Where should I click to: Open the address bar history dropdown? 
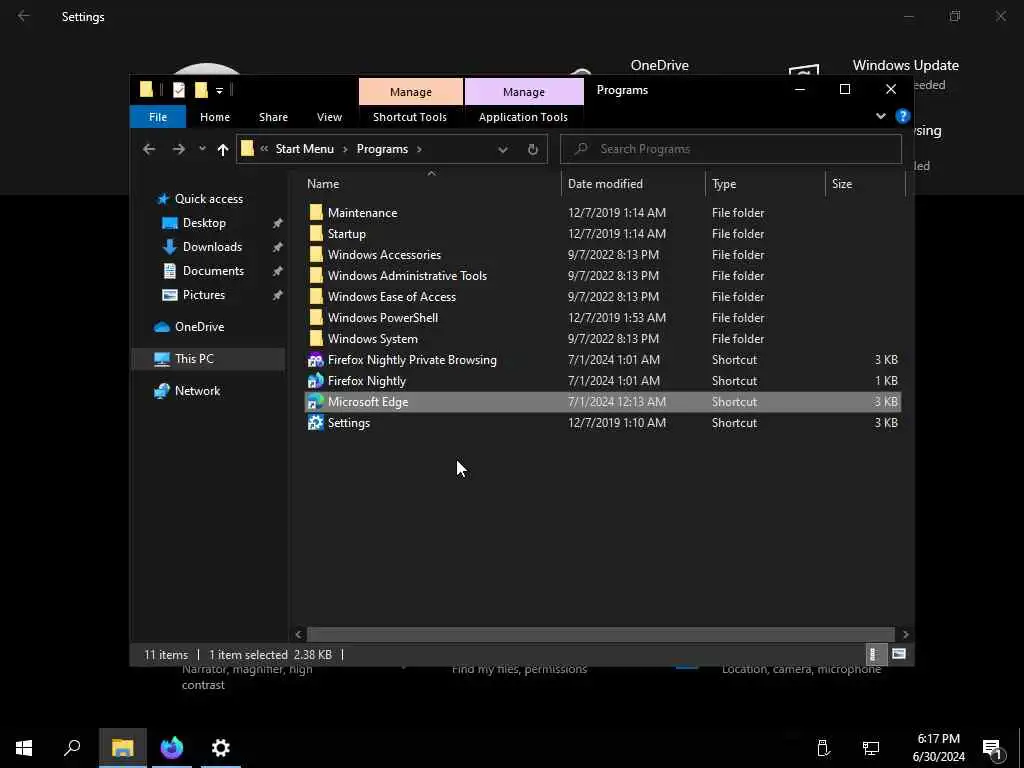[x=503, y=150]
